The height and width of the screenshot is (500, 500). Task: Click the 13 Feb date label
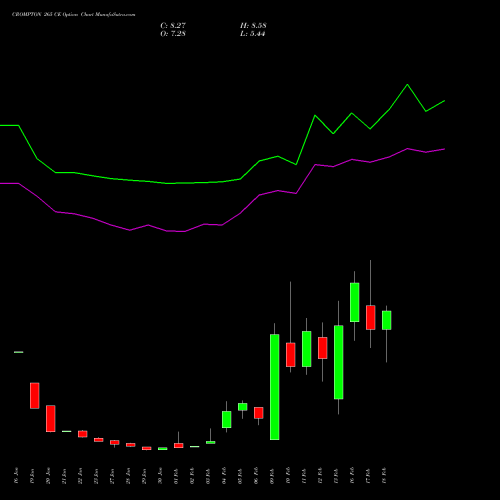[x=337, y=476]
